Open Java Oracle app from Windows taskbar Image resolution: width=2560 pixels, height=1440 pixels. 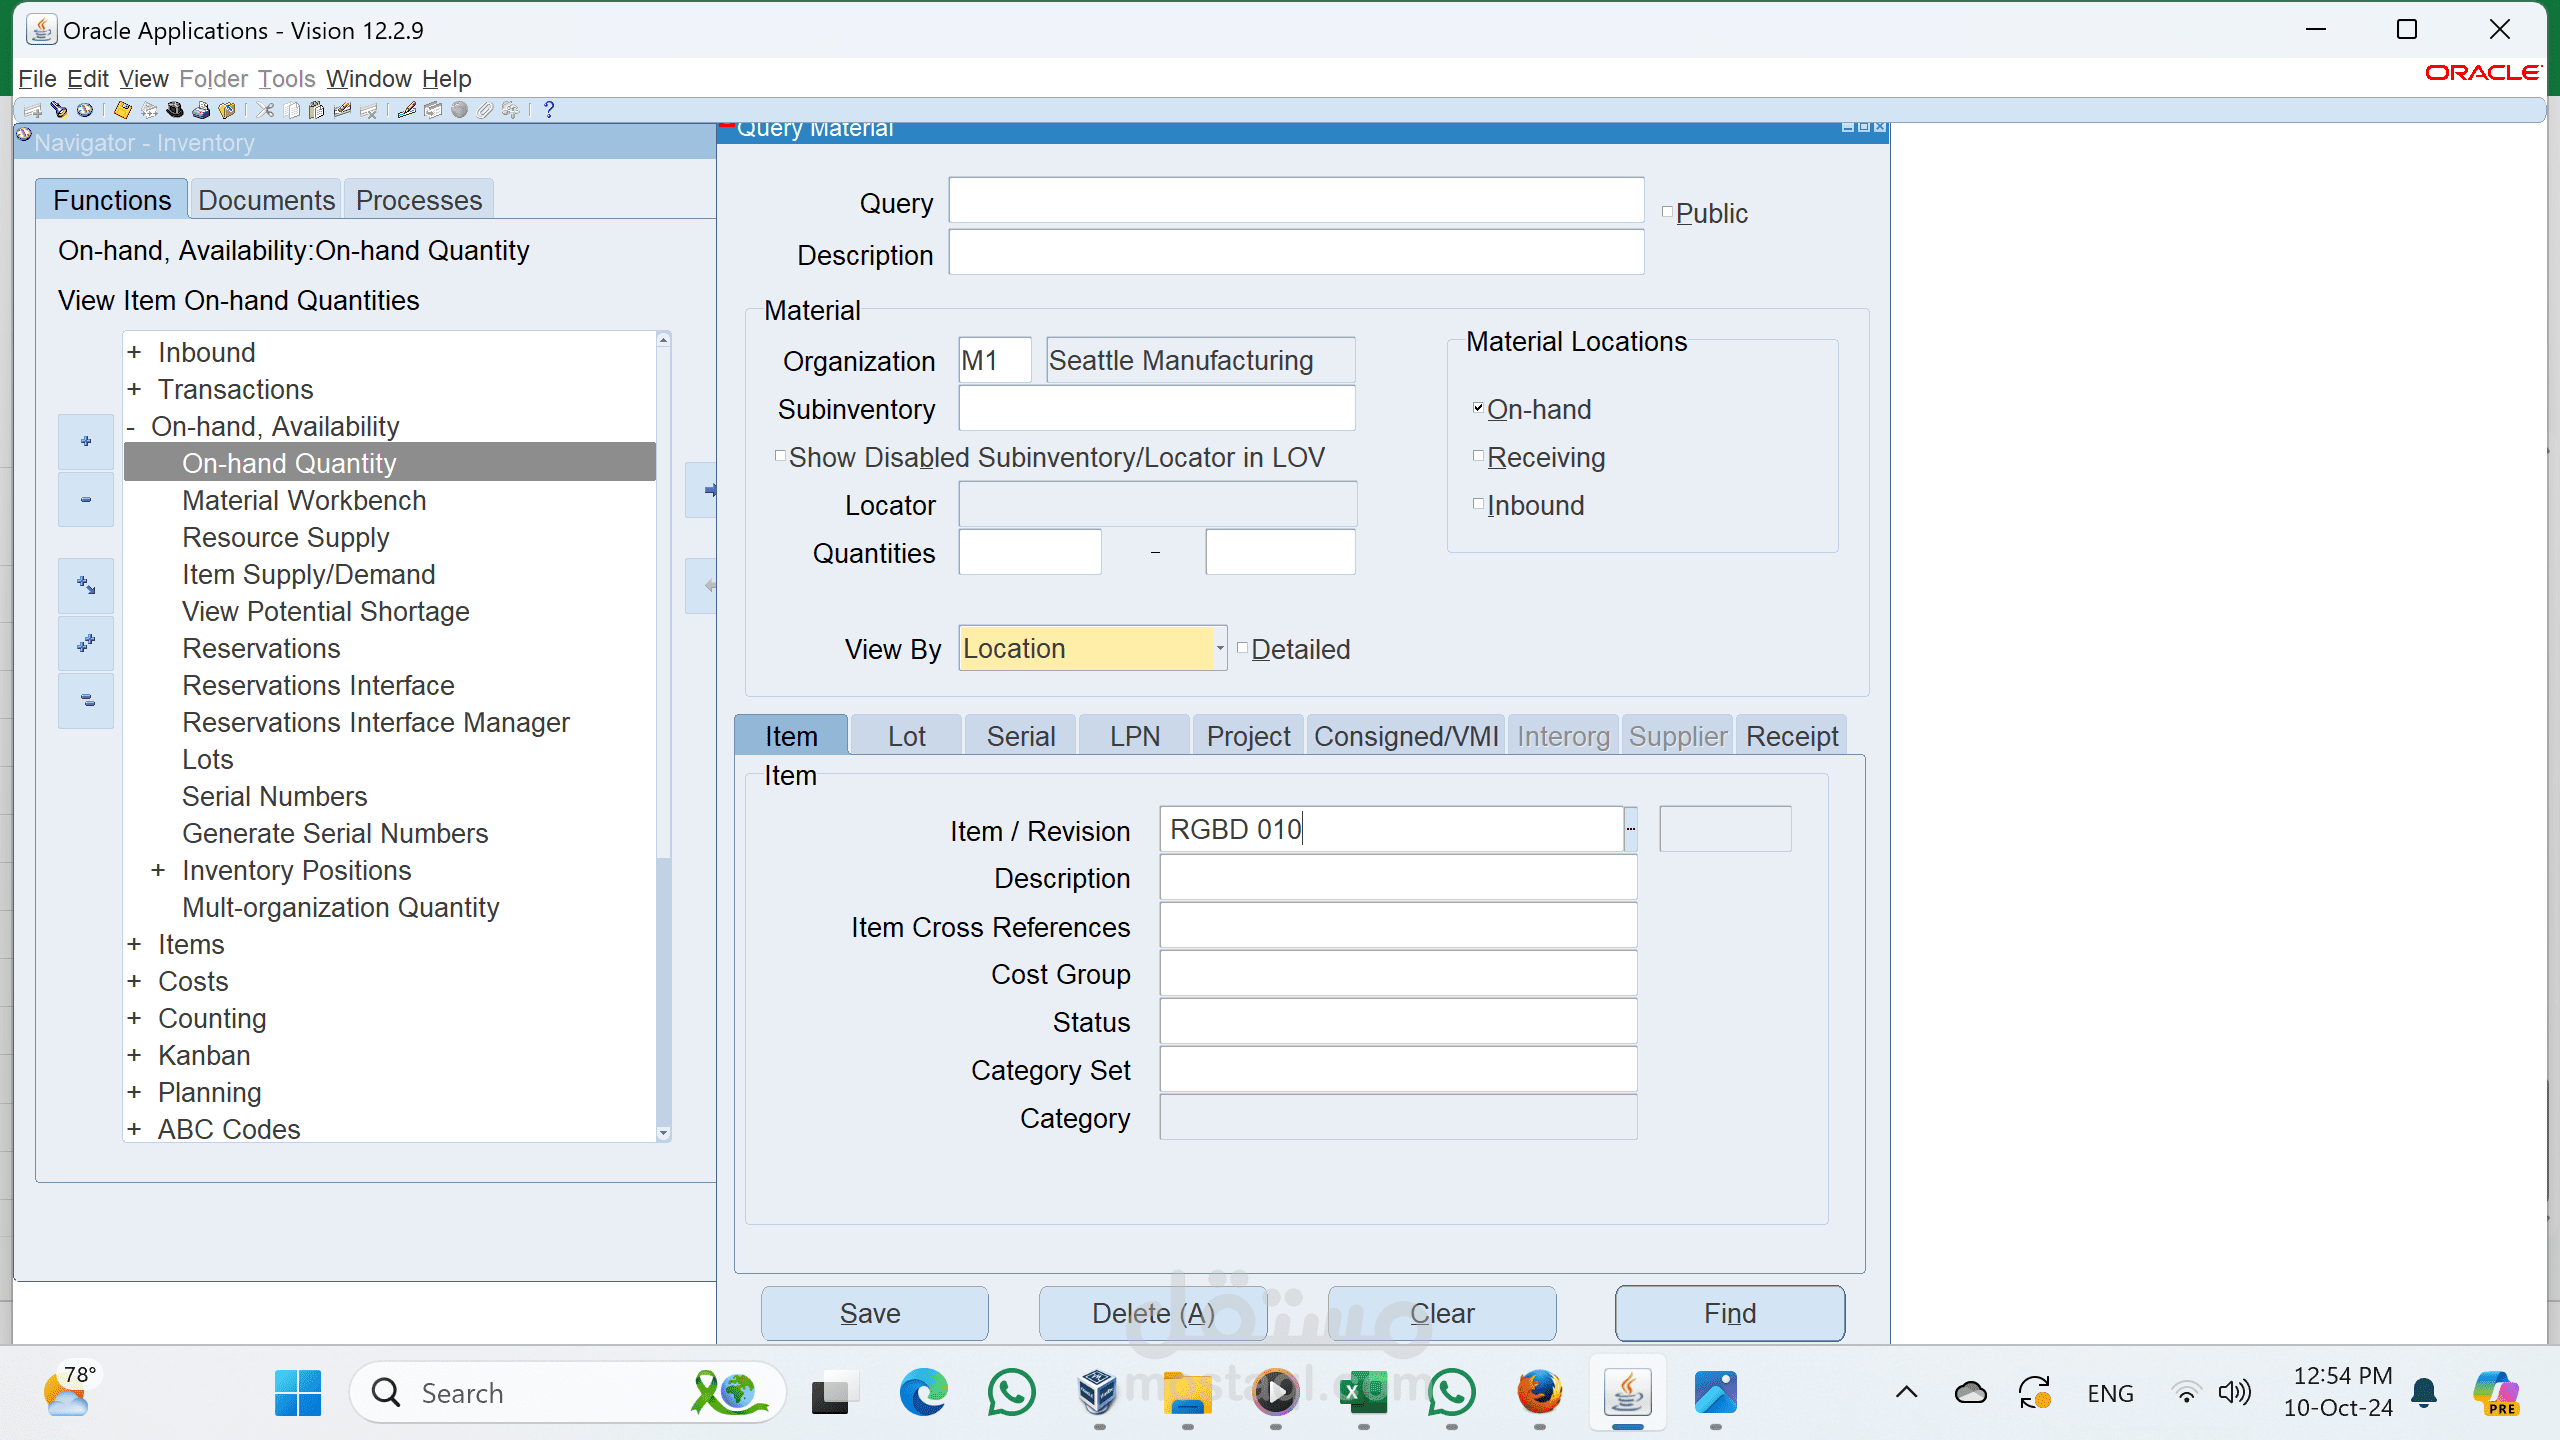click(1627, 1393)
